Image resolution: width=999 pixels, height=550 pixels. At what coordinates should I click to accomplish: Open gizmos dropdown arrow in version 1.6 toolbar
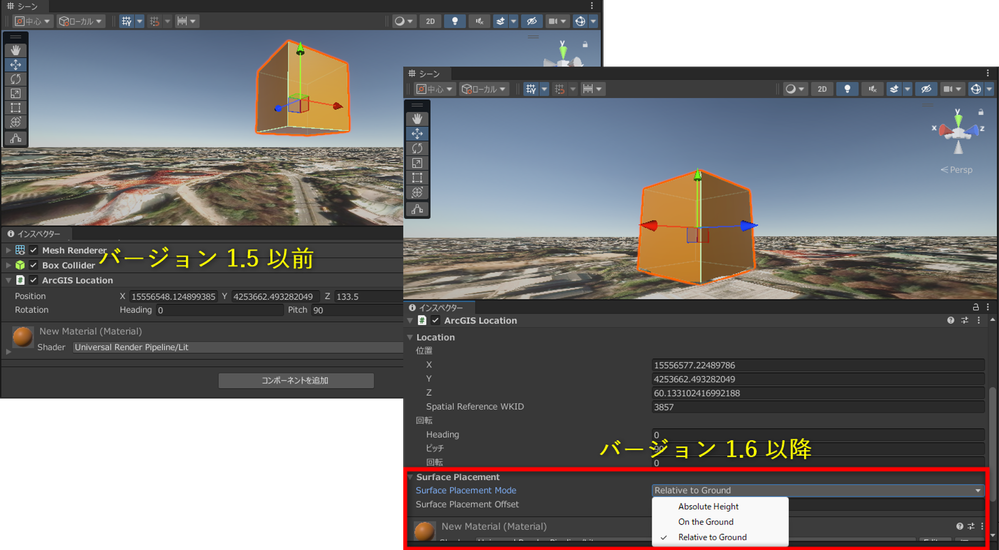pyautogui.click(x=989, y=89)
